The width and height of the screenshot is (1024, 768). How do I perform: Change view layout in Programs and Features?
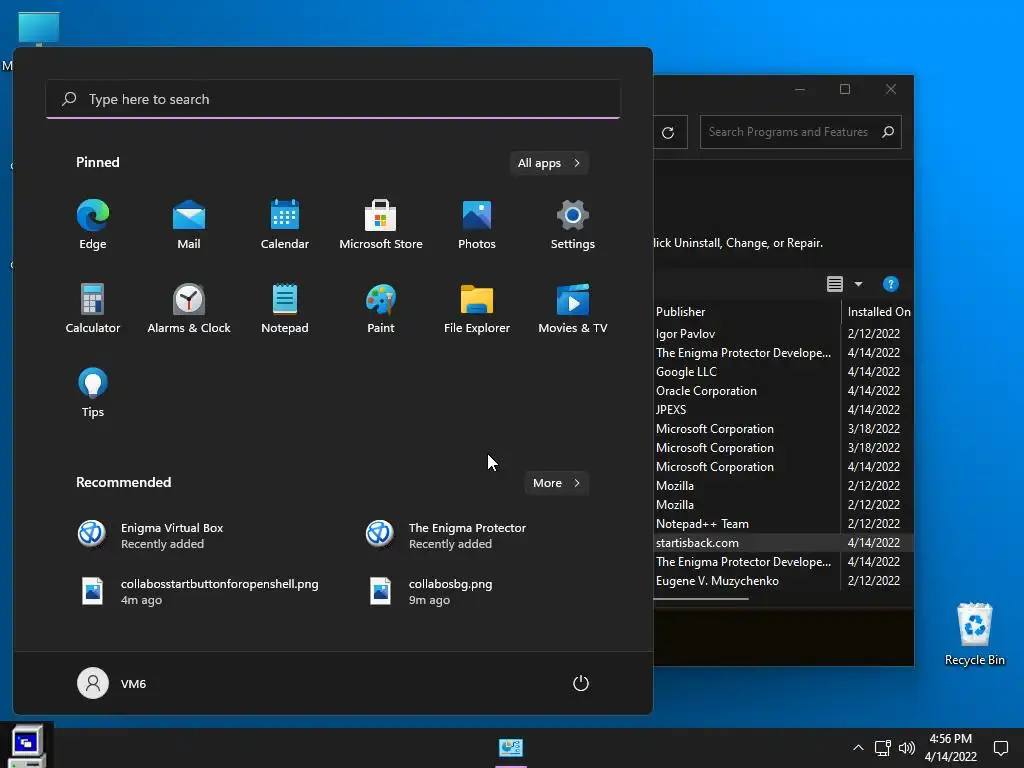pyautogui.click(x=835, y=284)
